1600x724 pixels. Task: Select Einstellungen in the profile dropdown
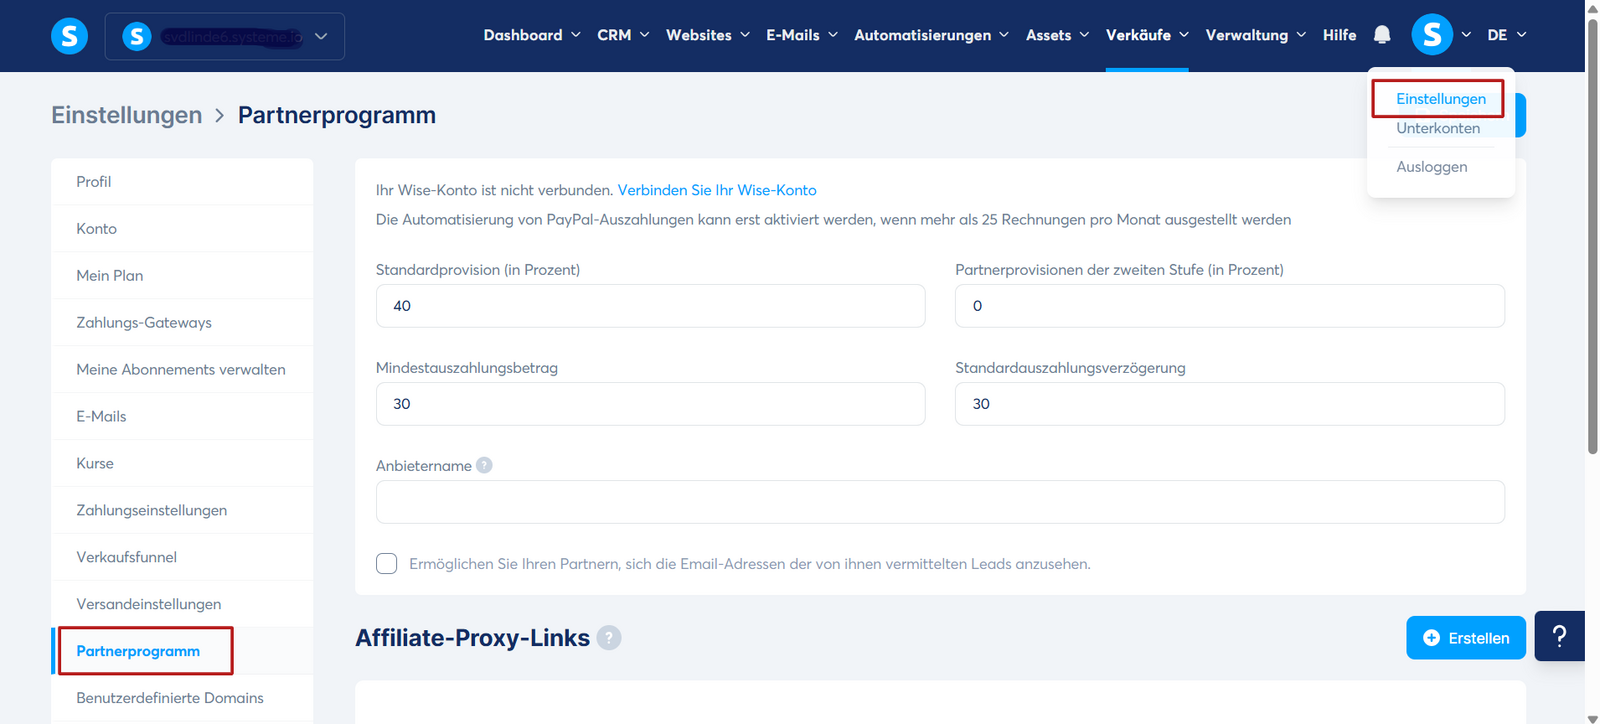pyautogui.click(x=1440, y=99)
